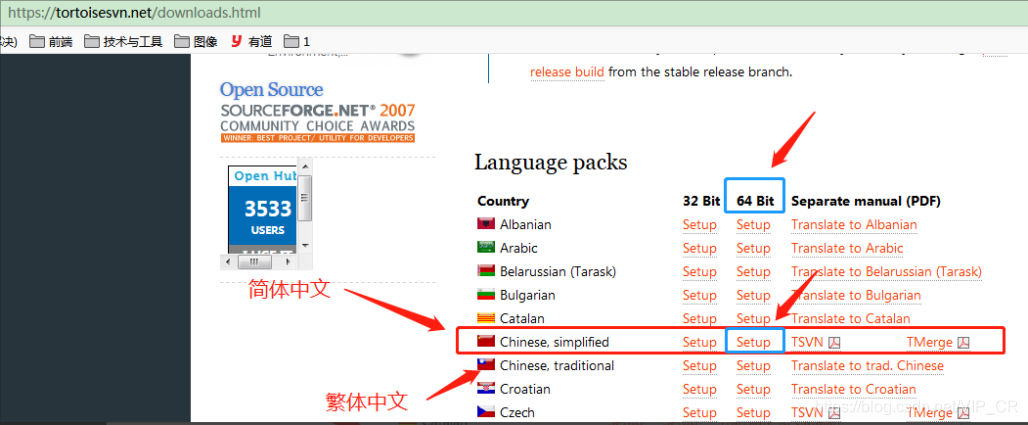Download Chinese simplified 64 Bit Setup
This screenshot has height=425, width=1028.
pyautogui.click(x=753, y=342)
